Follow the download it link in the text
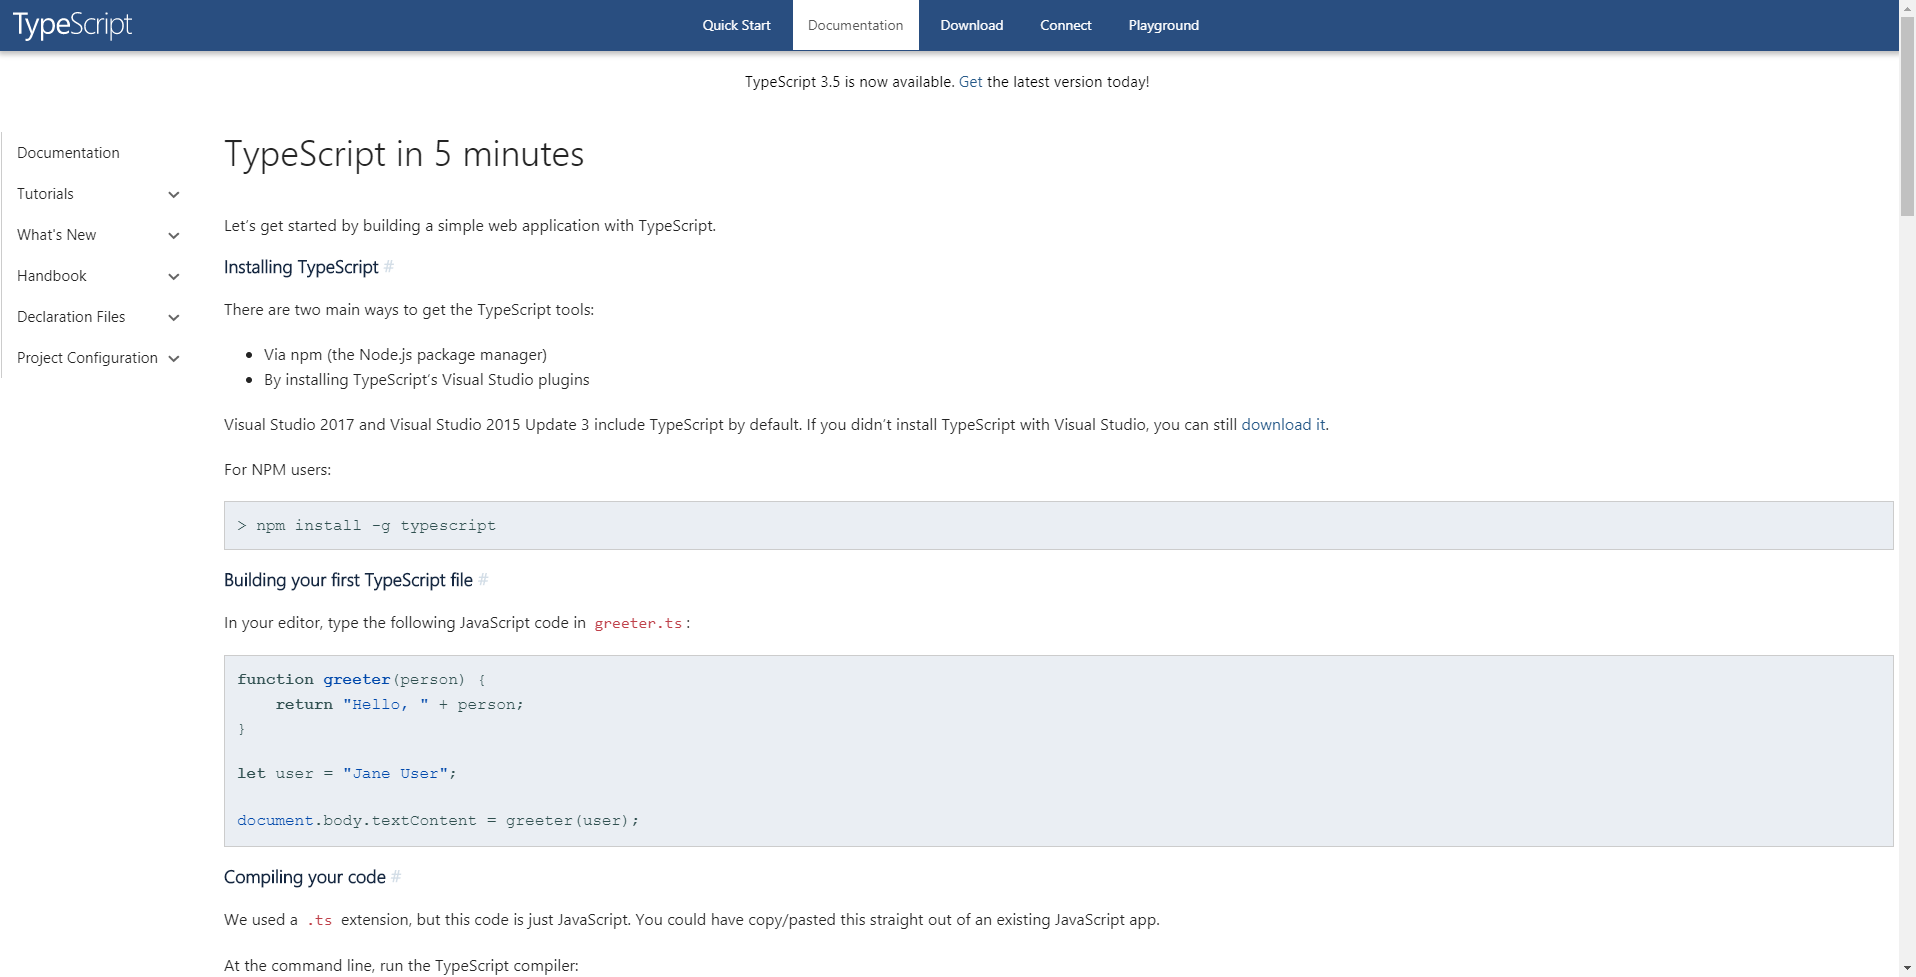 (x=1283, y=424)
